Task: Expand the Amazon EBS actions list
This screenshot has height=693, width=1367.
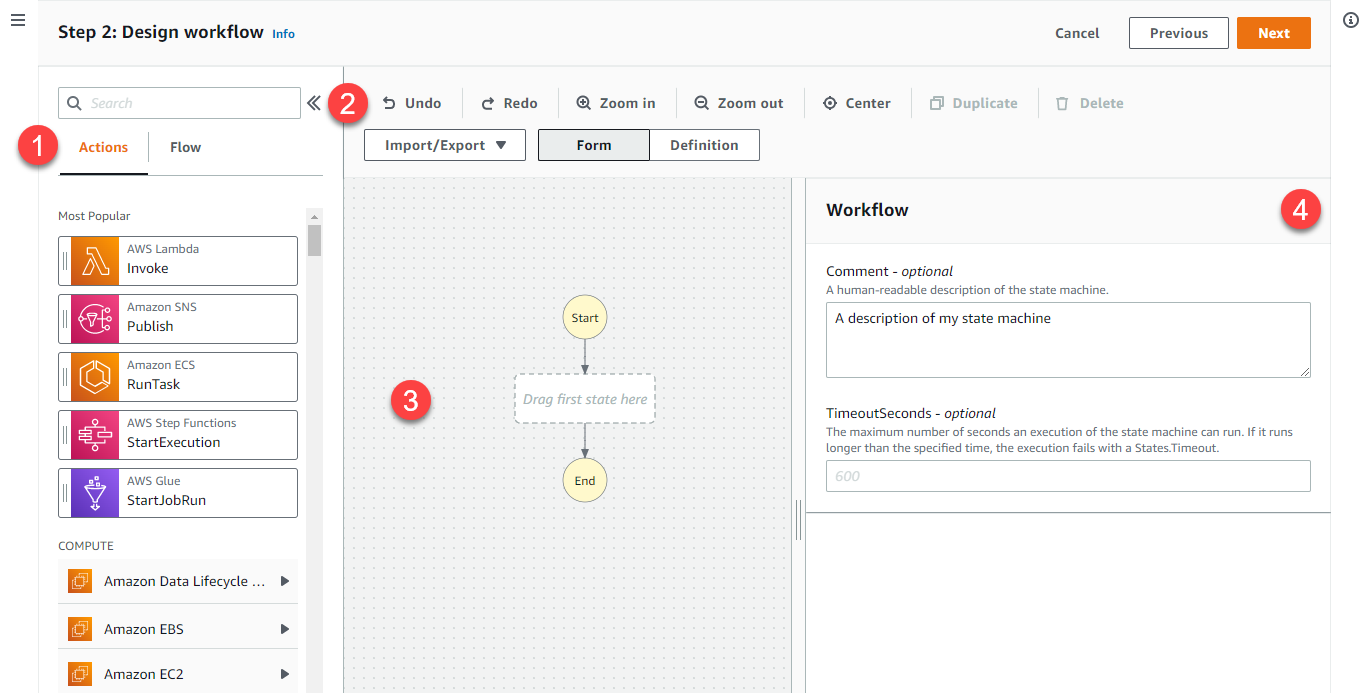Action: (285, 629)
